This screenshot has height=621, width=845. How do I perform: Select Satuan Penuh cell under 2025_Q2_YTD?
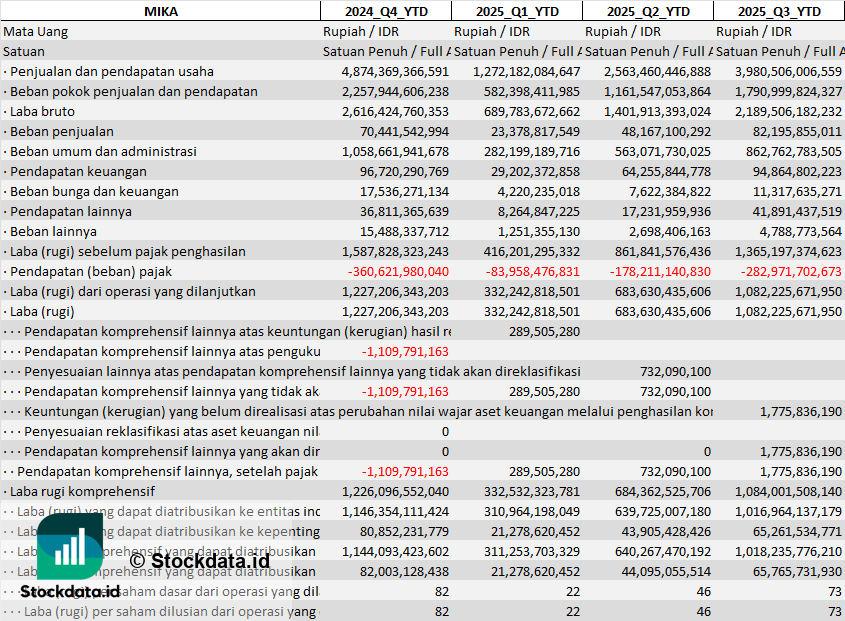[x=648, y=52]
